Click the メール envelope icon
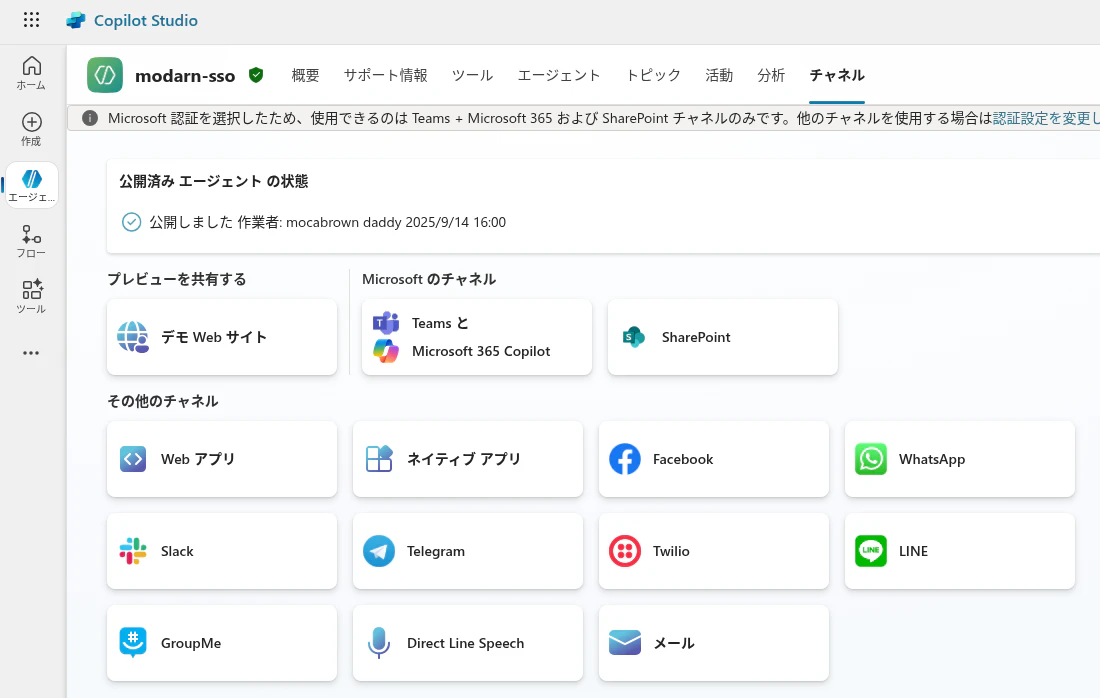 pos(625,643)
